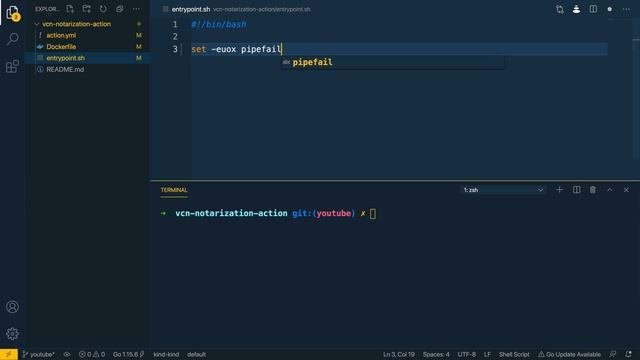
Task: Create a new file in Explorer
Action: (70, 9)
